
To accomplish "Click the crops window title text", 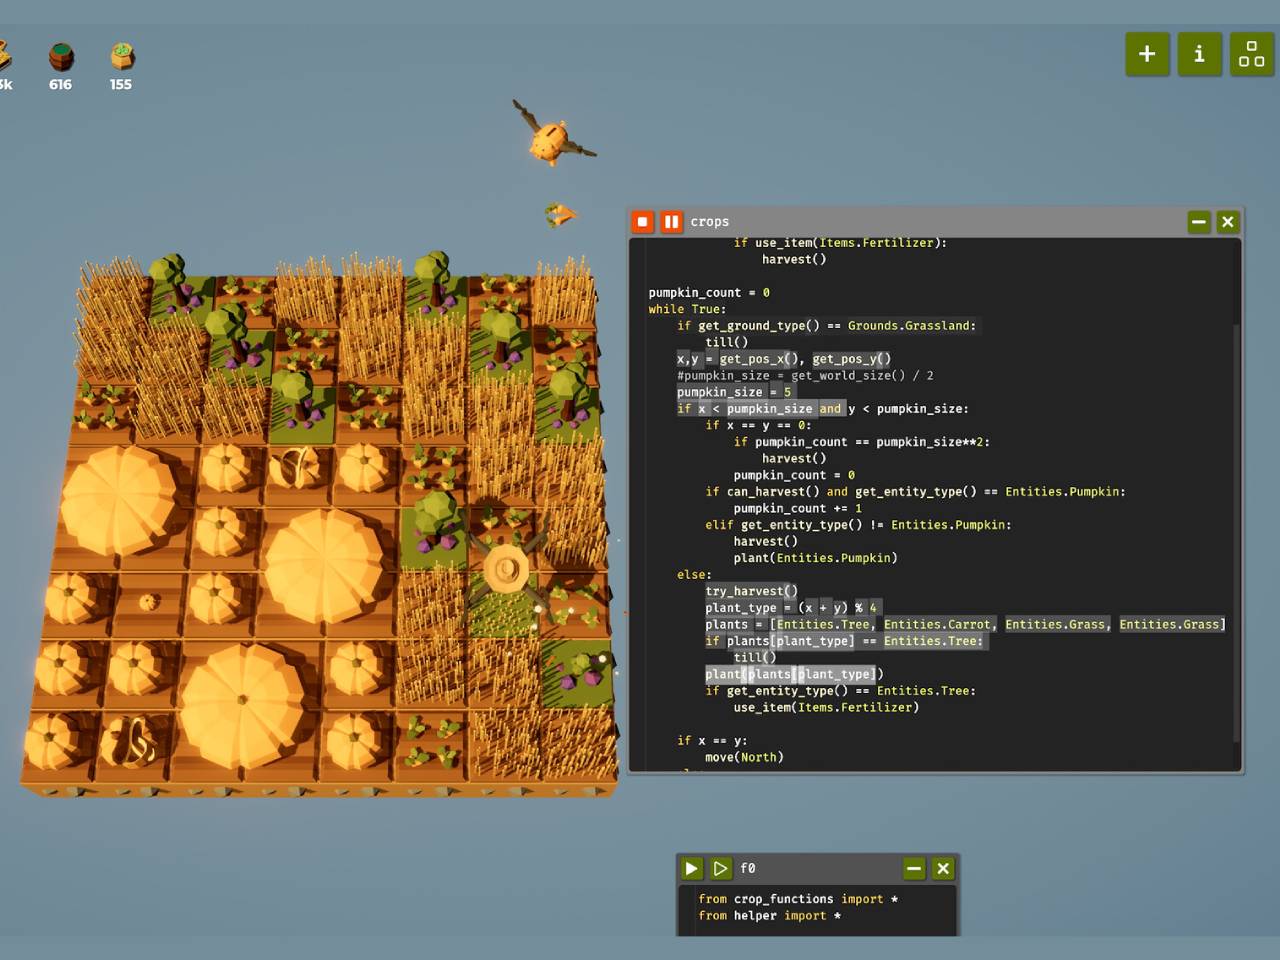I will [709, 221].
